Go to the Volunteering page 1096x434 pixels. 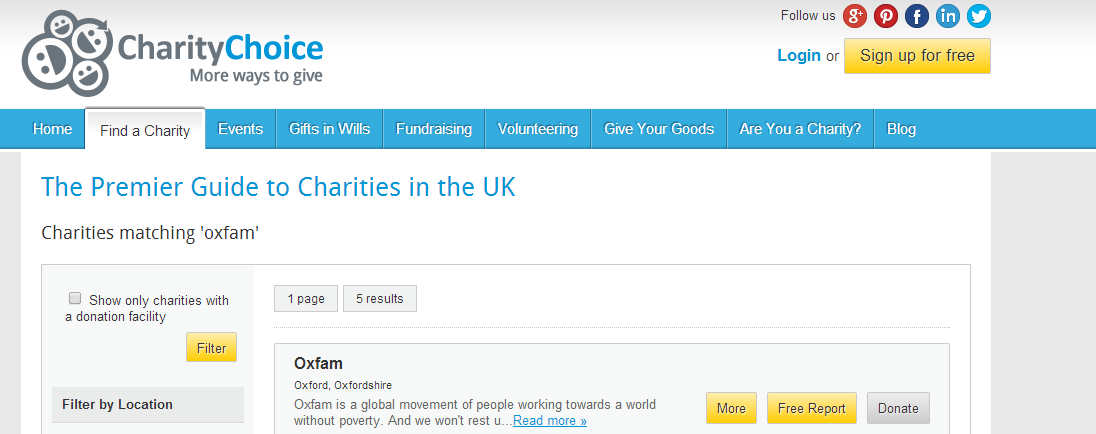[538, 129]
